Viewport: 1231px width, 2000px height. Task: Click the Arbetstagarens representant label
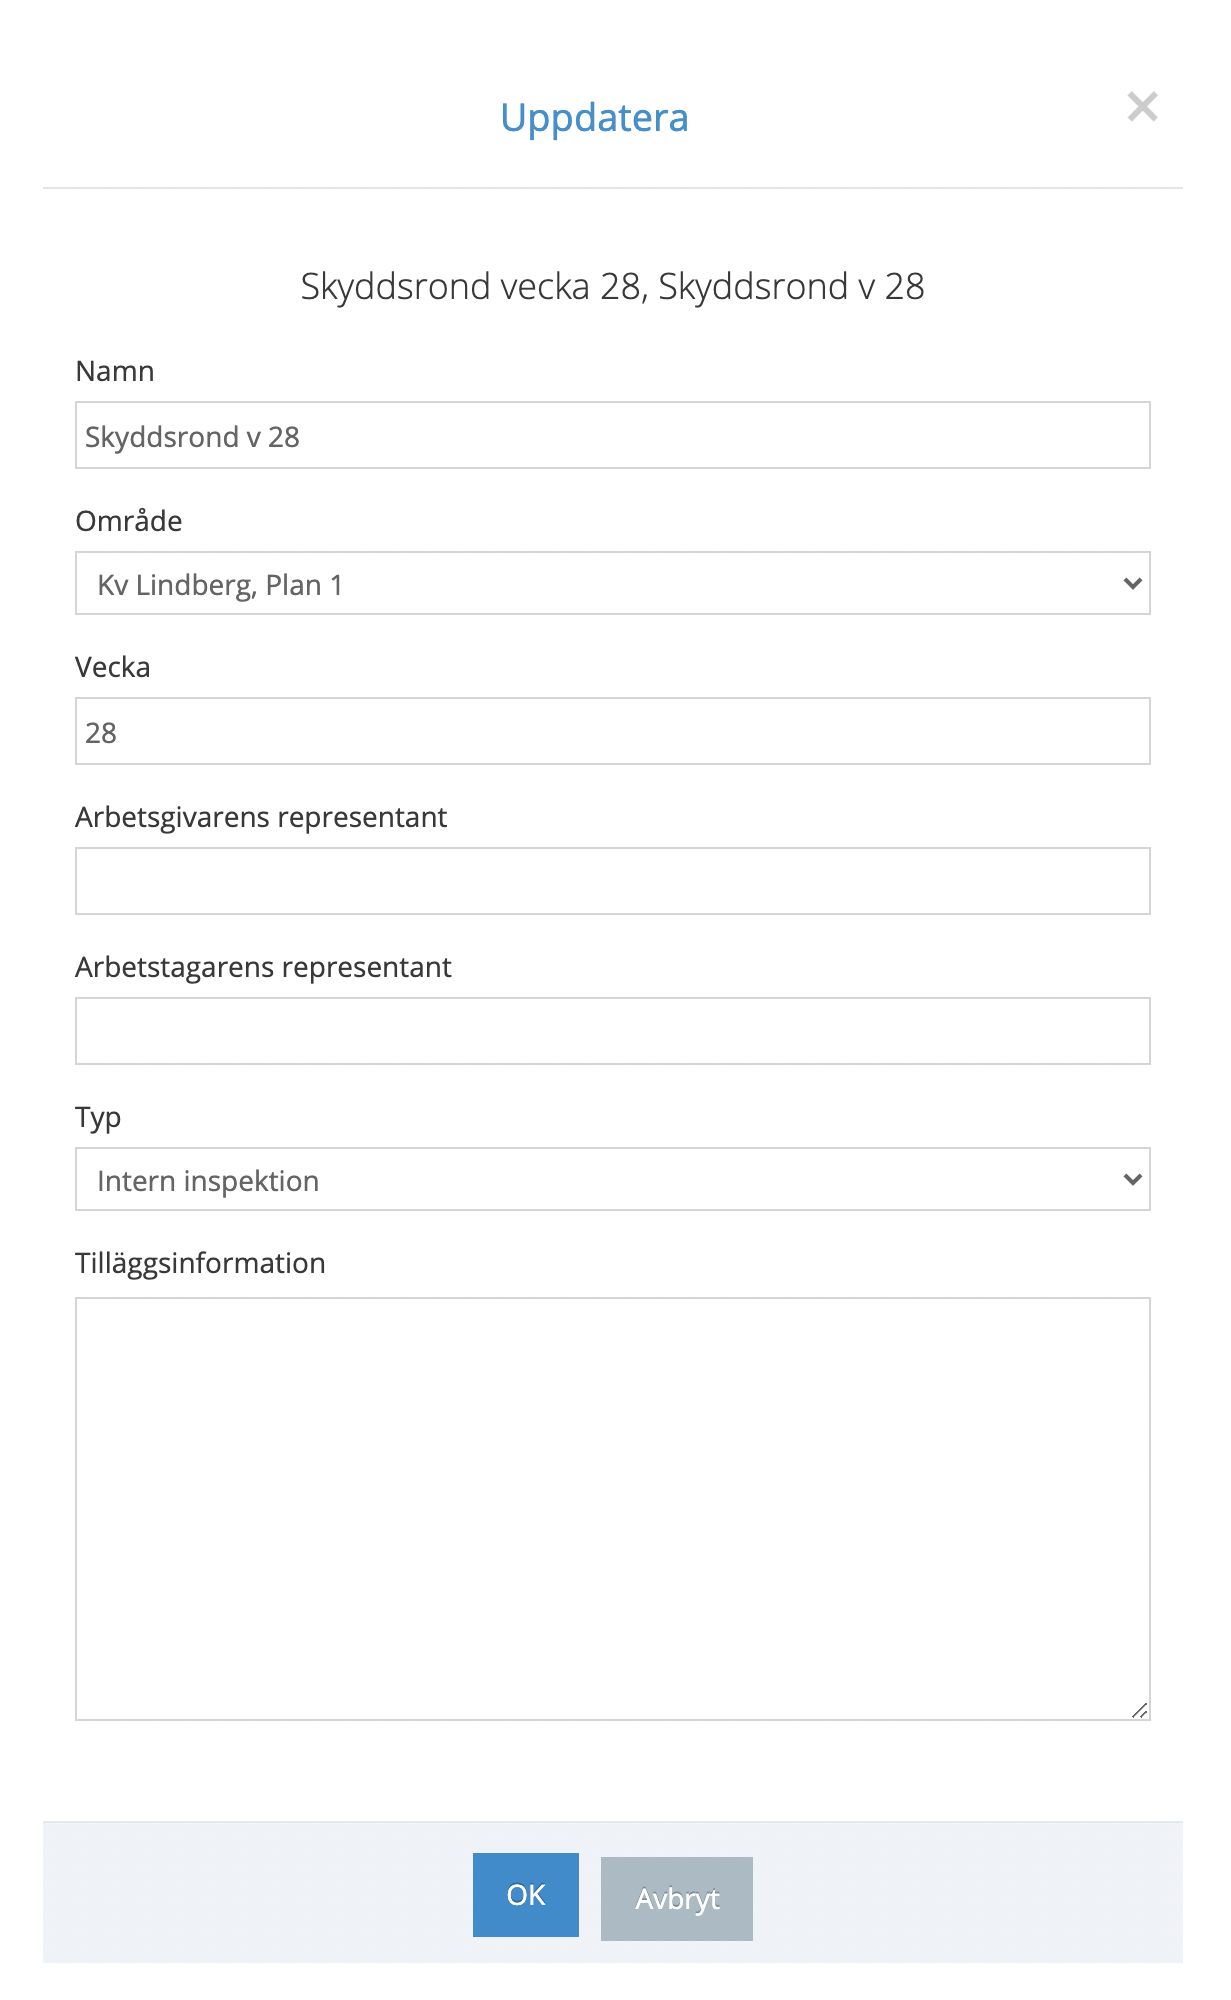point(264,968)
